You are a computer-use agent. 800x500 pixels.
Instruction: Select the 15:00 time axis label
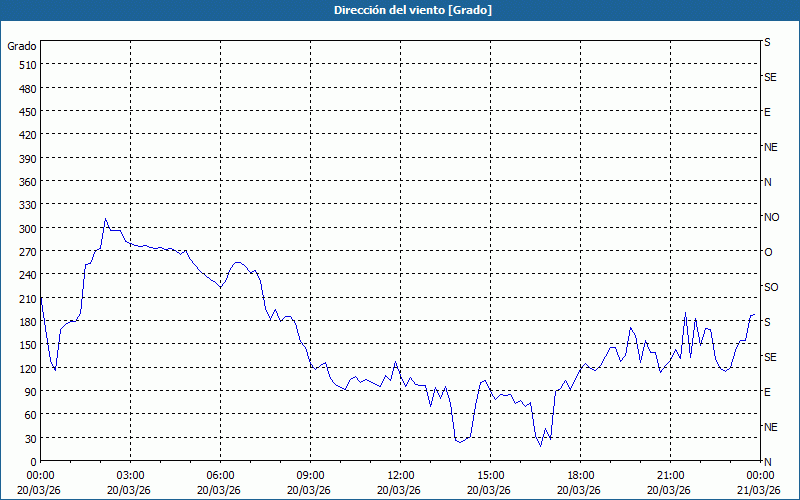click(490, 475)
